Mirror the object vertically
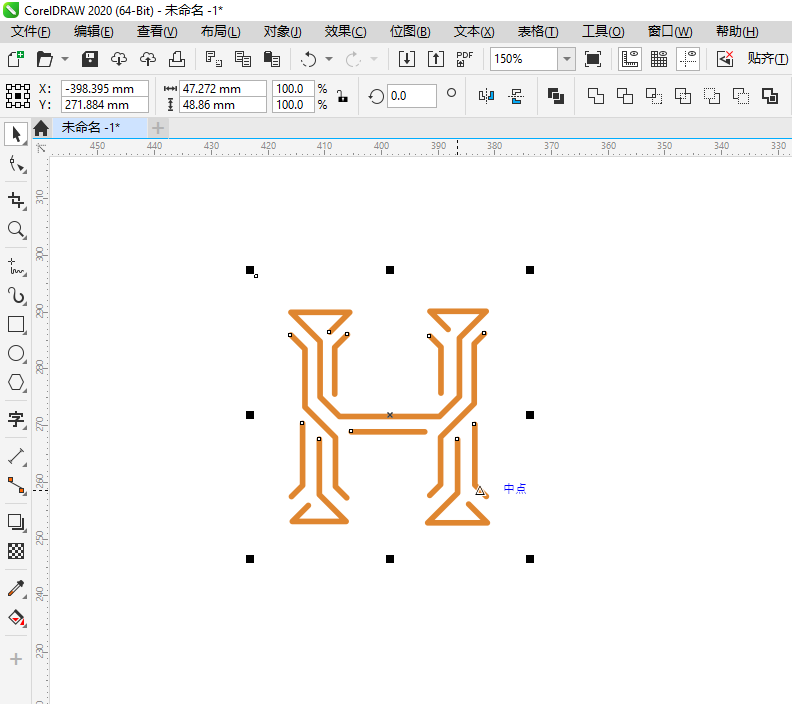The height and width of the screenshot is (704, 792). 516,96
